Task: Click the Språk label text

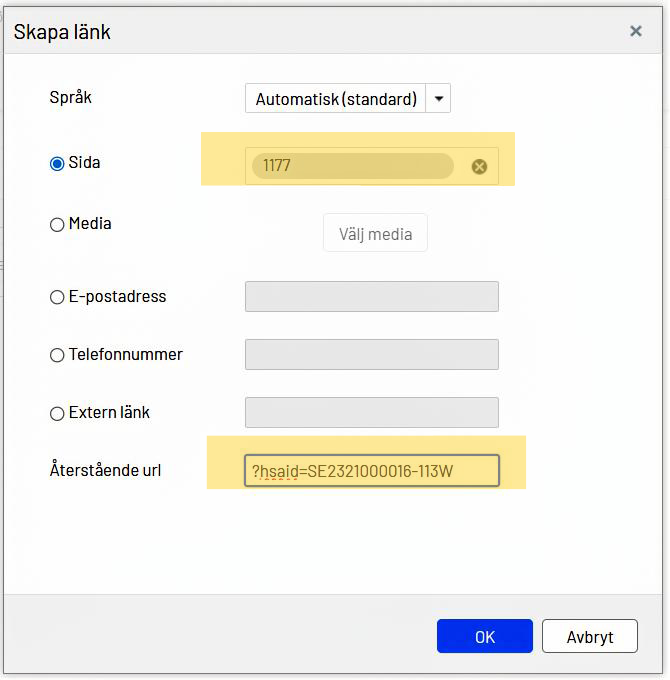Action: [x=71, y=98]
